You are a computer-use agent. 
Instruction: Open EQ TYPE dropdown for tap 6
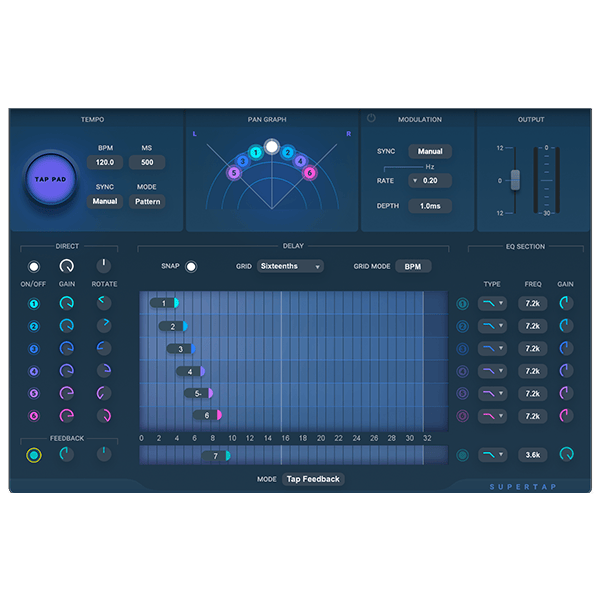point(492,416)
